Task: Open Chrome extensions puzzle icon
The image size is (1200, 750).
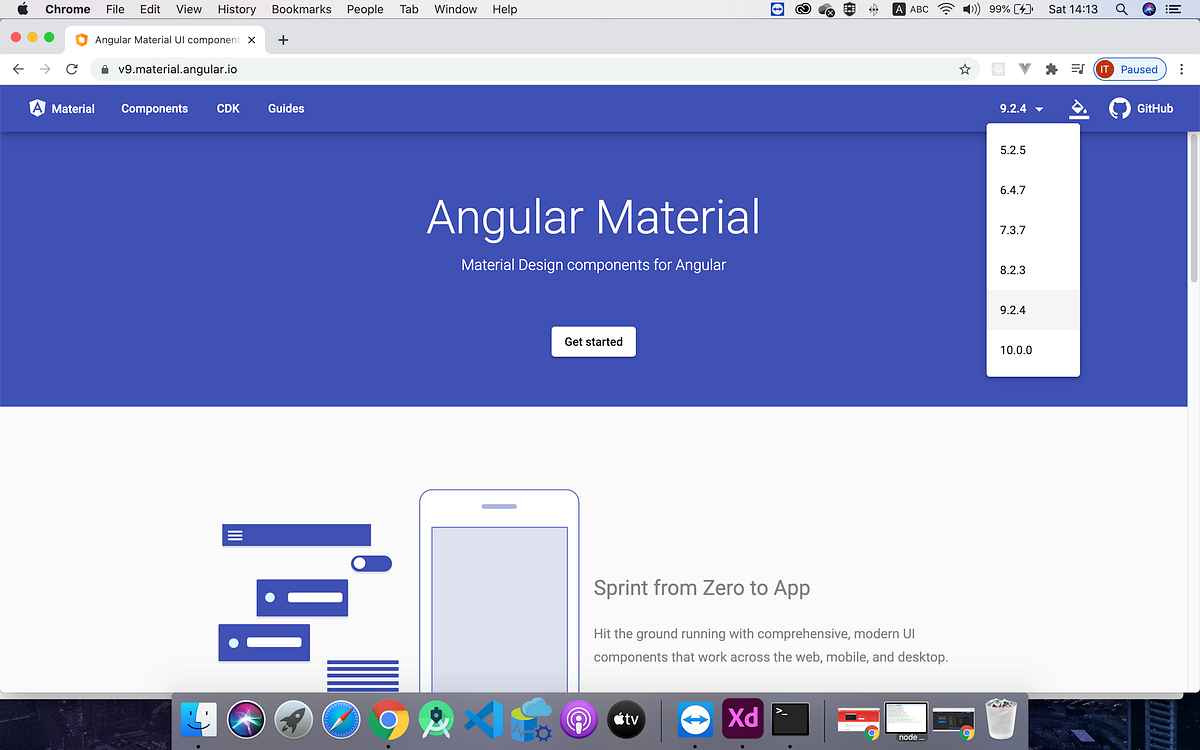Action: (x=1050, y=69)
